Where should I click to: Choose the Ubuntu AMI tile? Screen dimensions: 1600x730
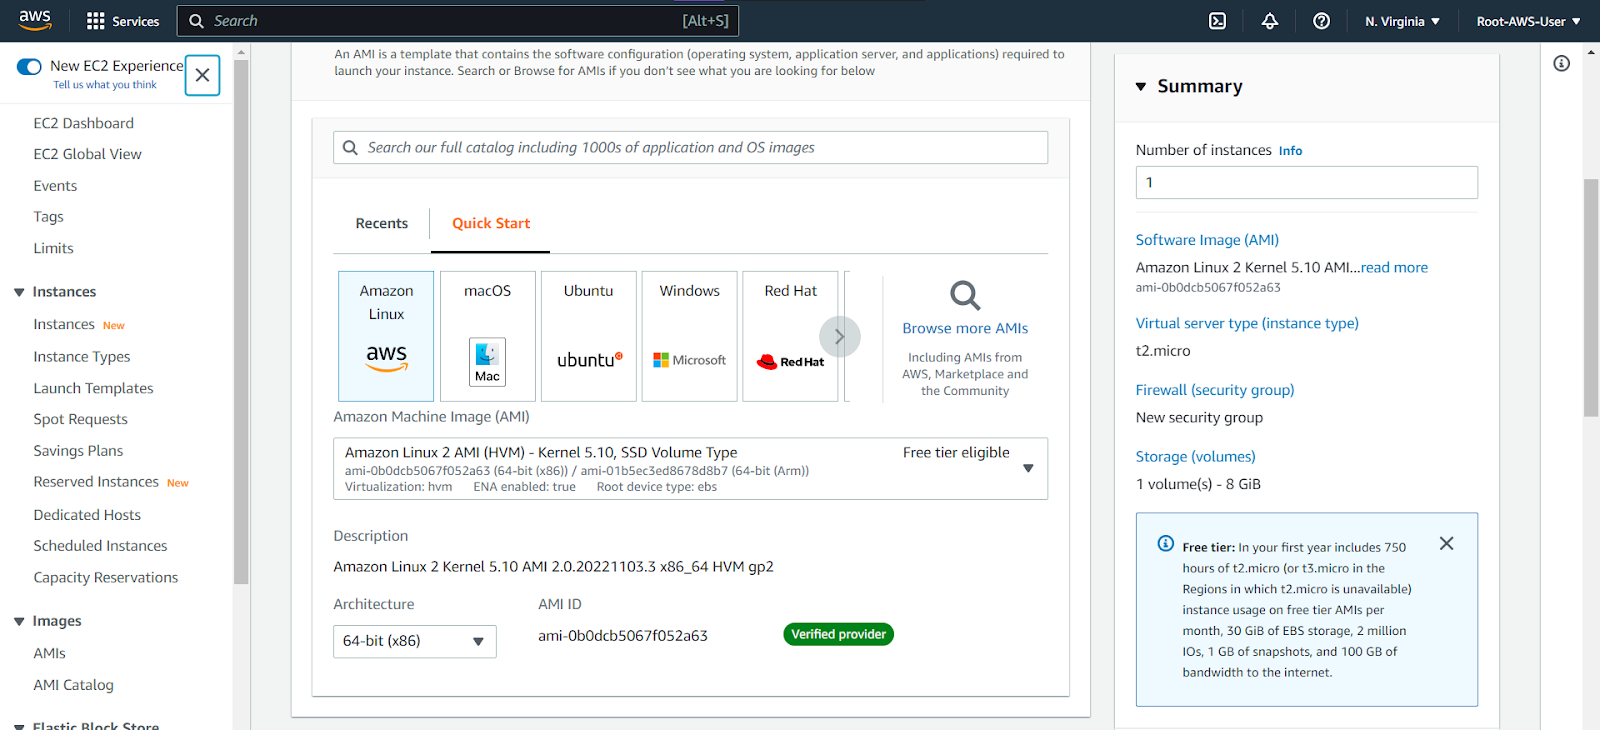588,336
